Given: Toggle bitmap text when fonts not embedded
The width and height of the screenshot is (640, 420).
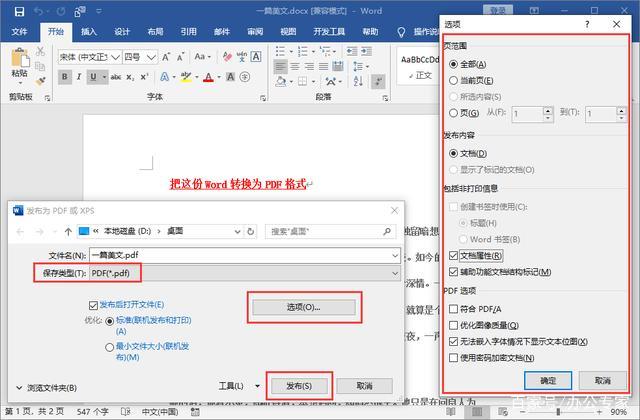Looking at the screenshot, I should [453, 341].
